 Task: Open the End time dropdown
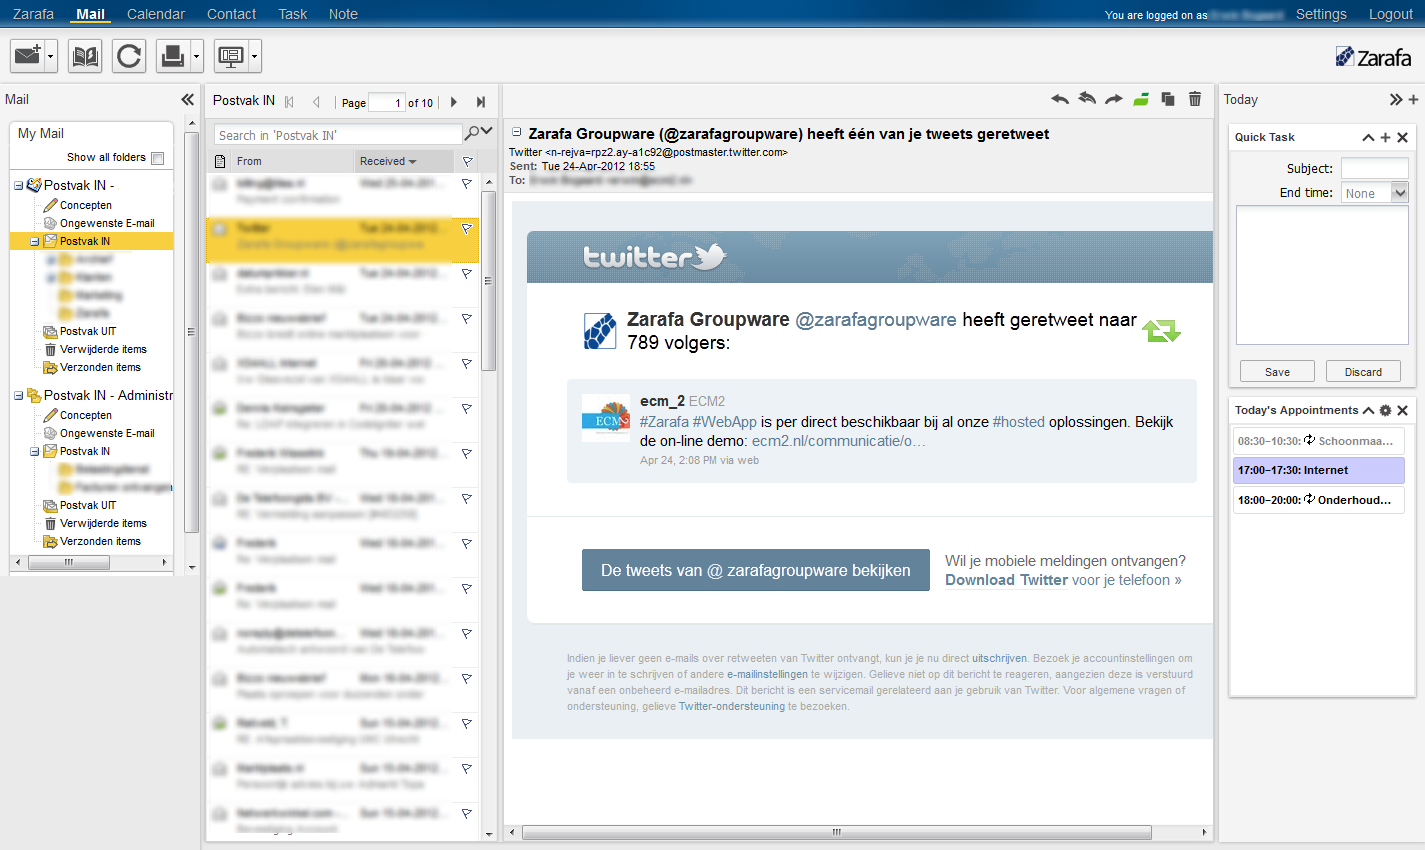click(1400, 193)
